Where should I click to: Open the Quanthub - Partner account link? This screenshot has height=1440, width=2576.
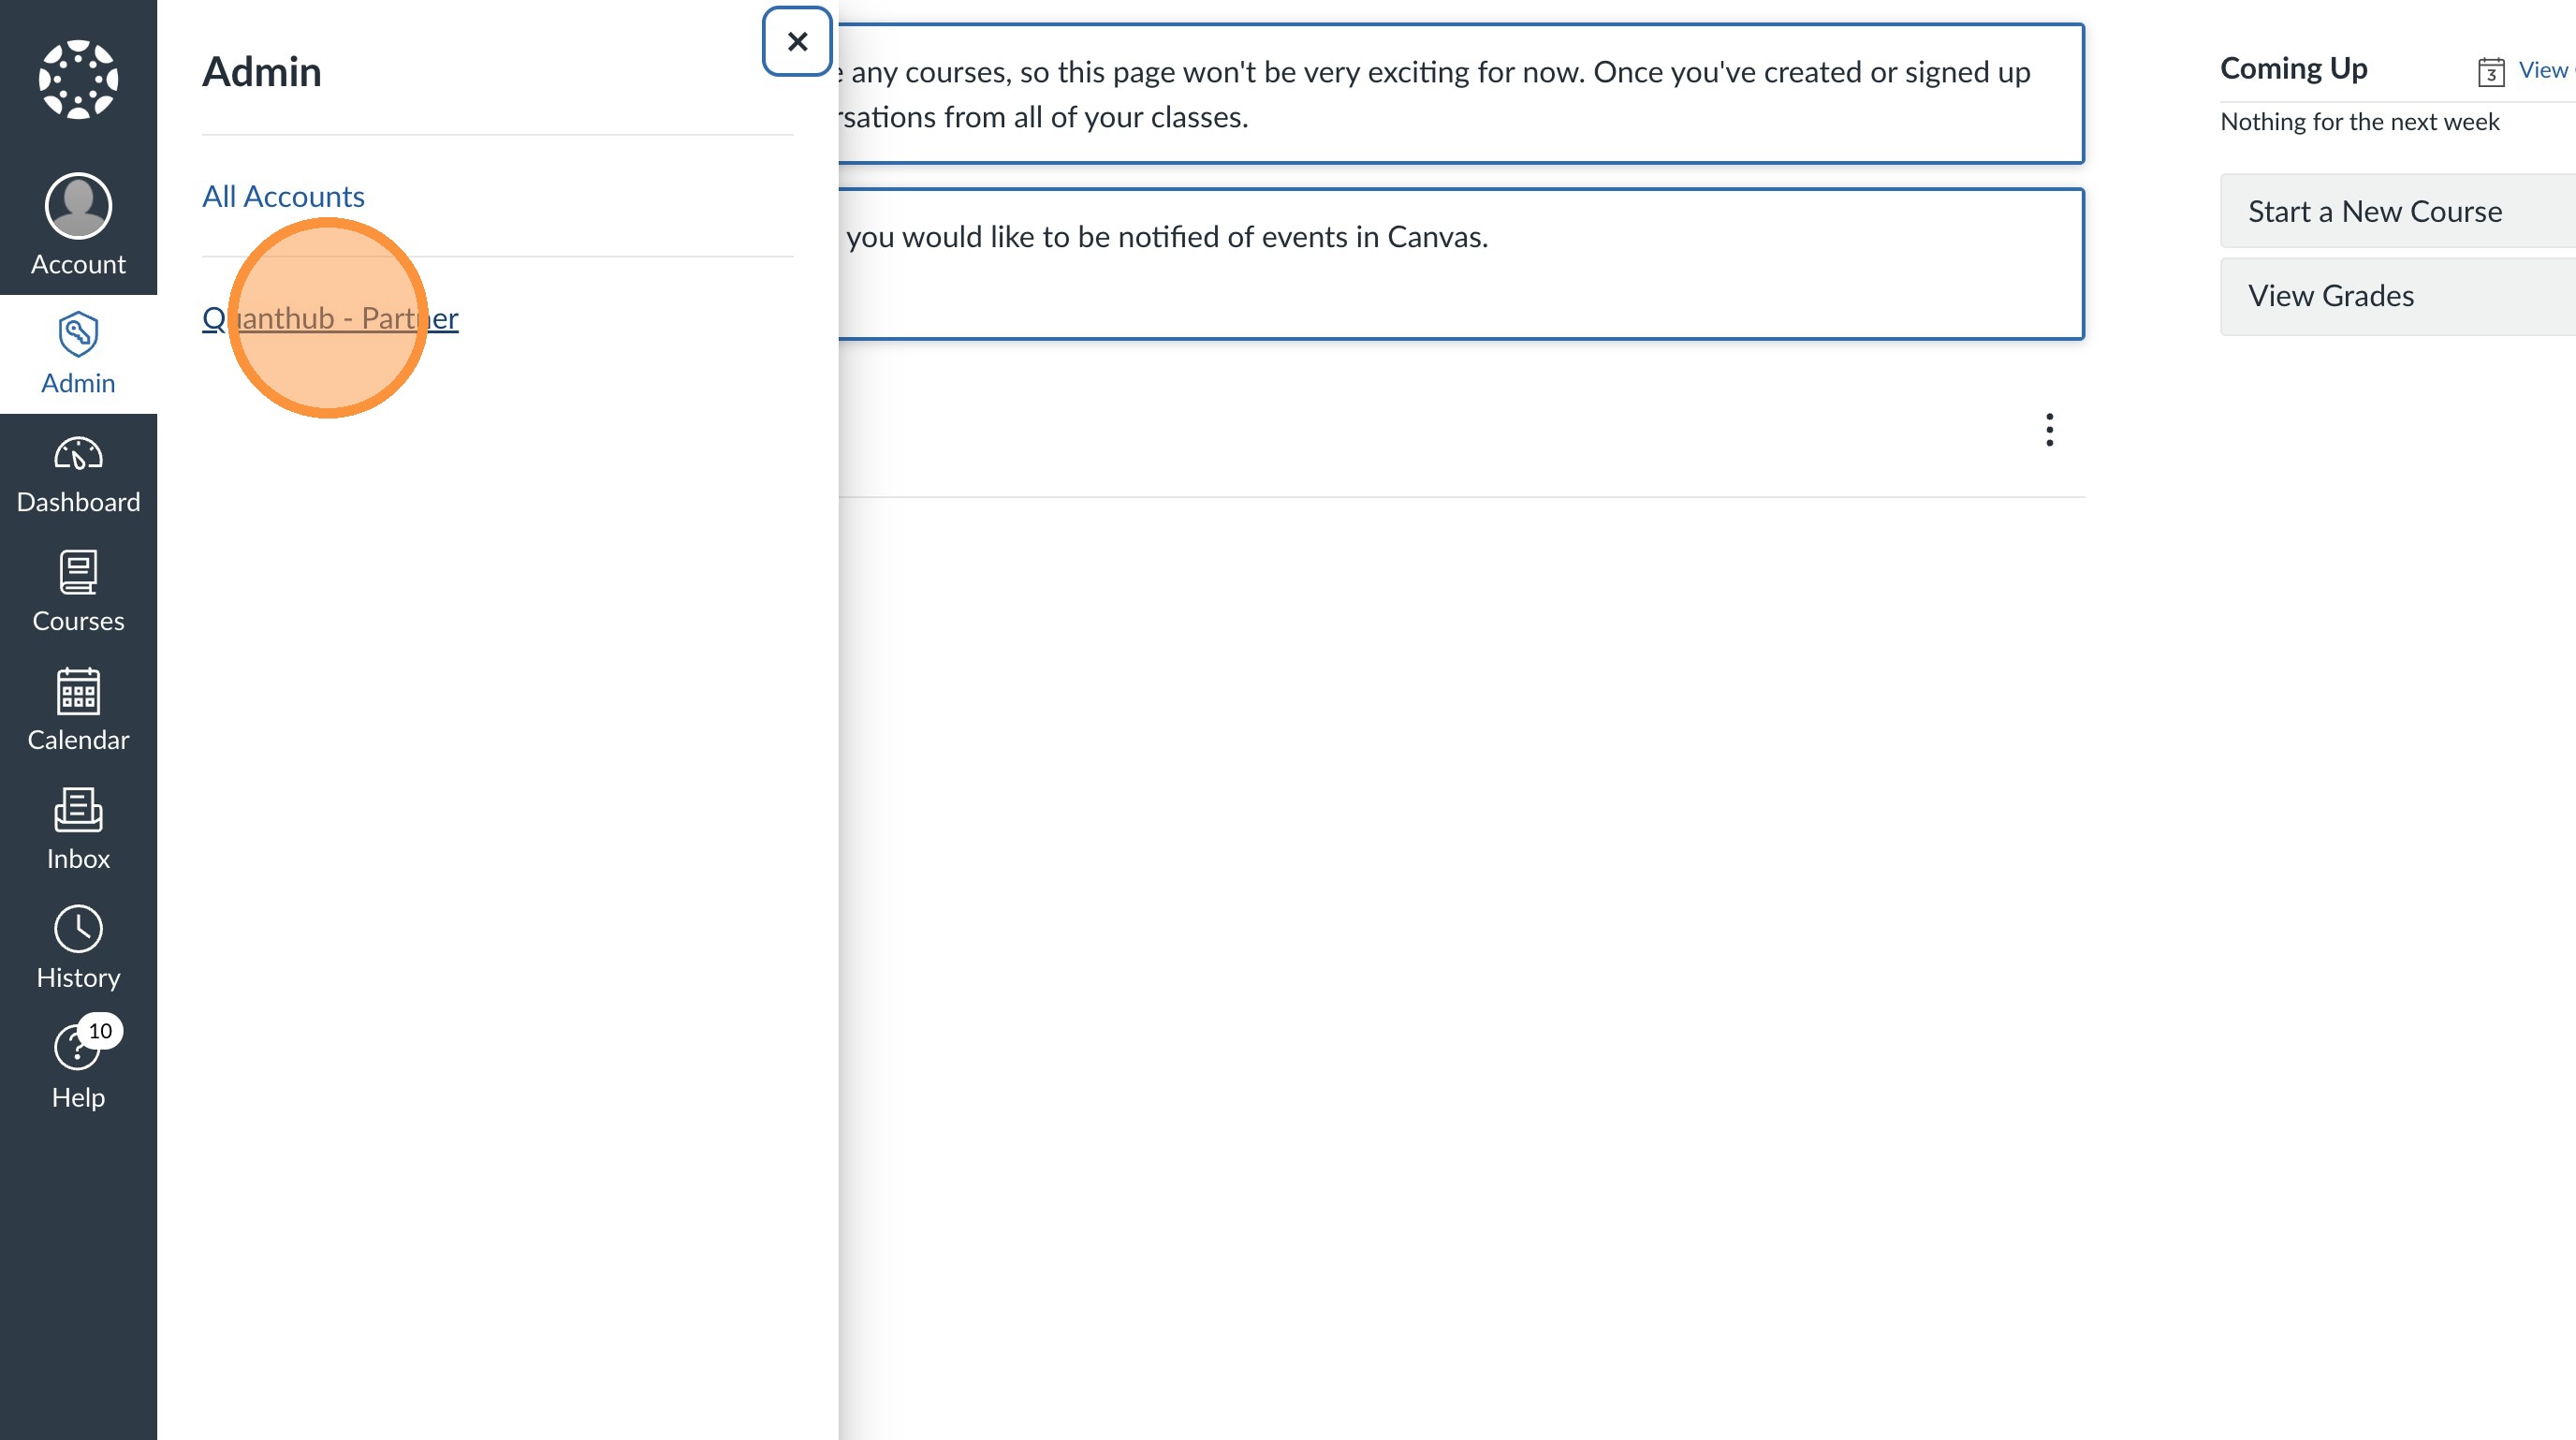tap(330, 318)
